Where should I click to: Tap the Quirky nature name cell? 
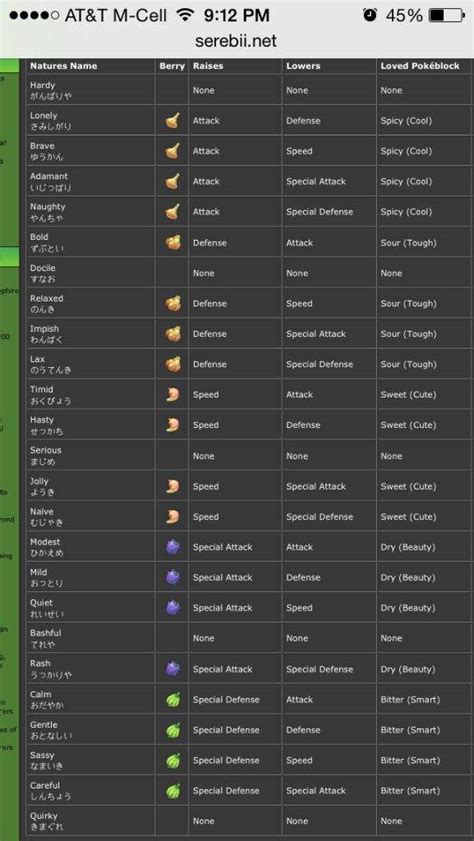(x=91, y=821)
